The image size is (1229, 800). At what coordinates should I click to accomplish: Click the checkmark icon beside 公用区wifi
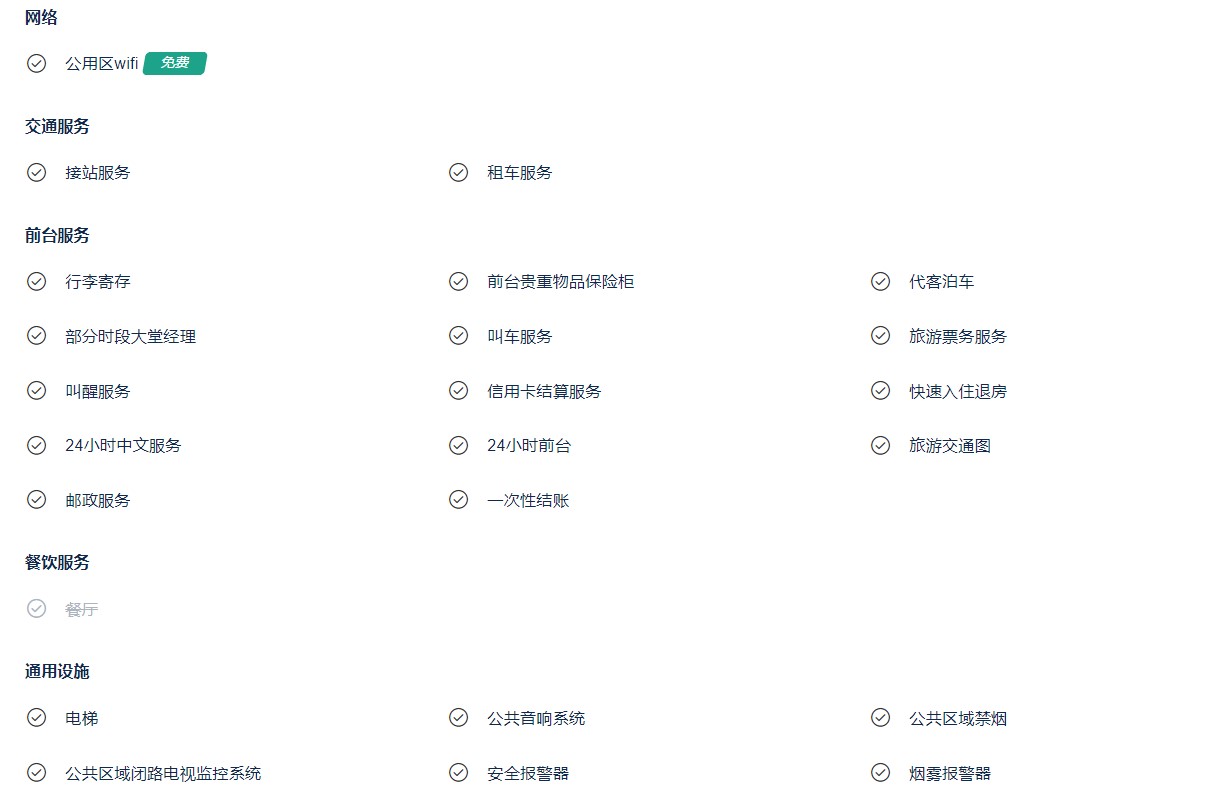(36, 63)
